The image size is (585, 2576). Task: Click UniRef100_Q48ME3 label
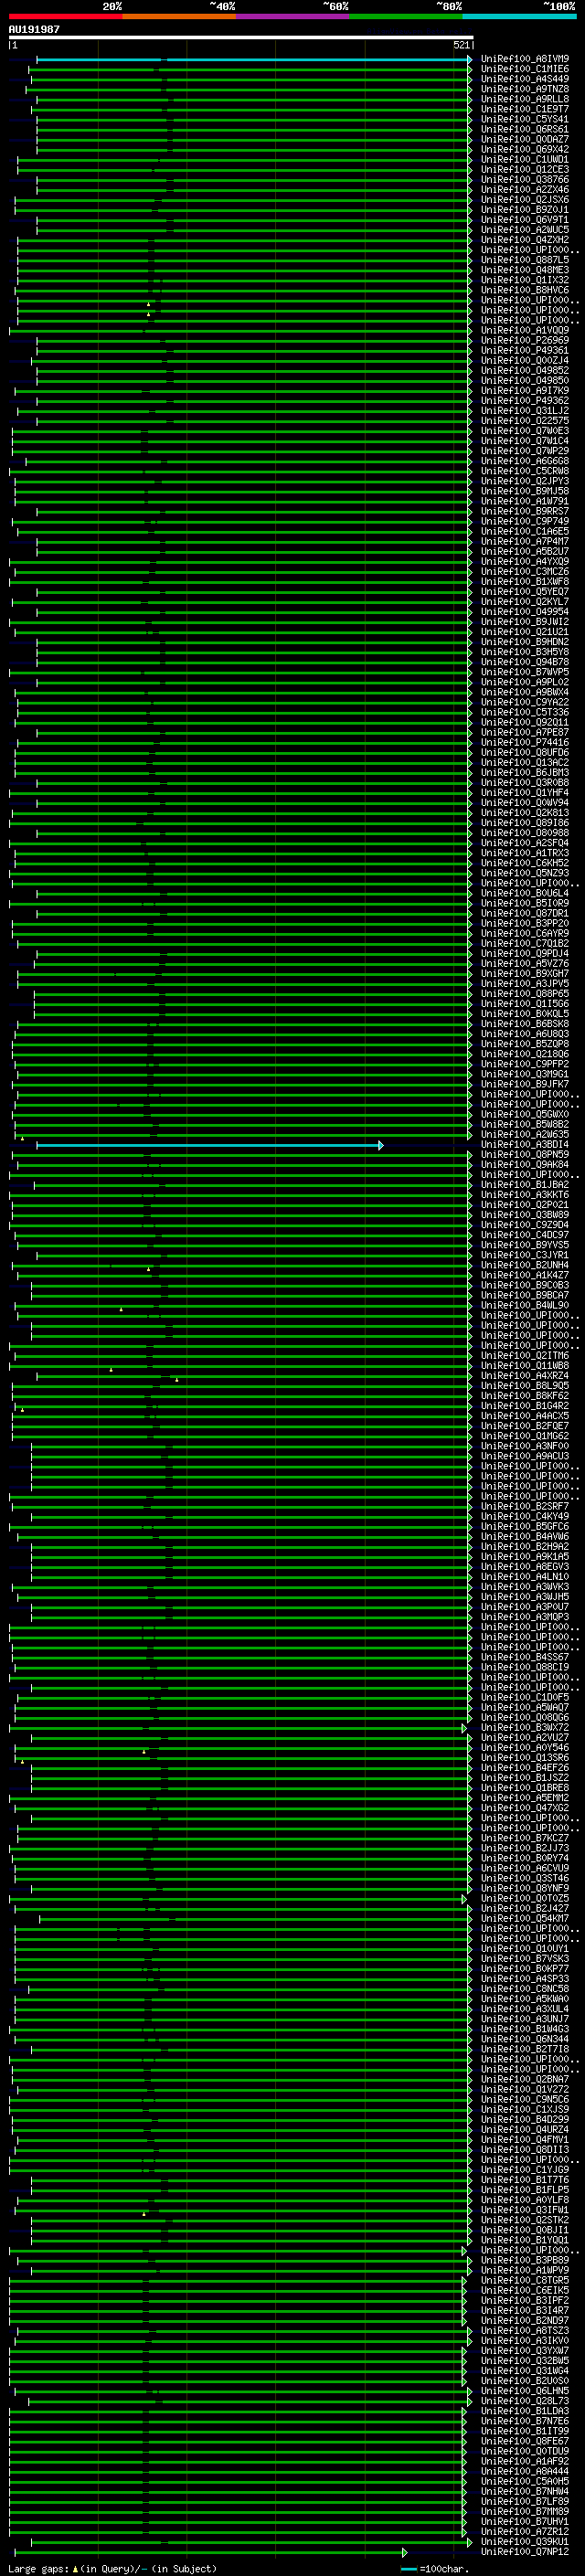point(524,270)
